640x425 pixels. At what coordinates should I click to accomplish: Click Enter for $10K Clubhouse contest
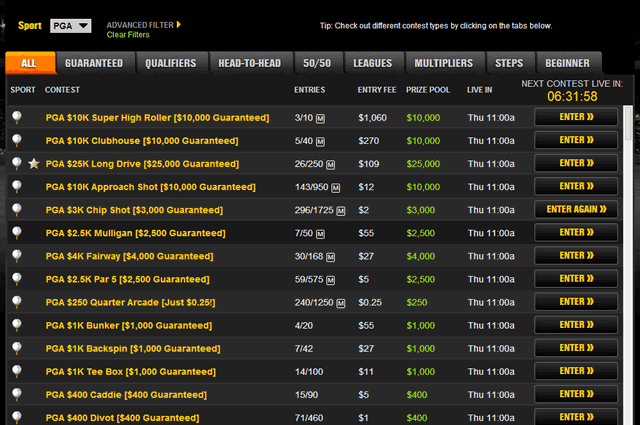pyautogui.click(x=576, y=140)
